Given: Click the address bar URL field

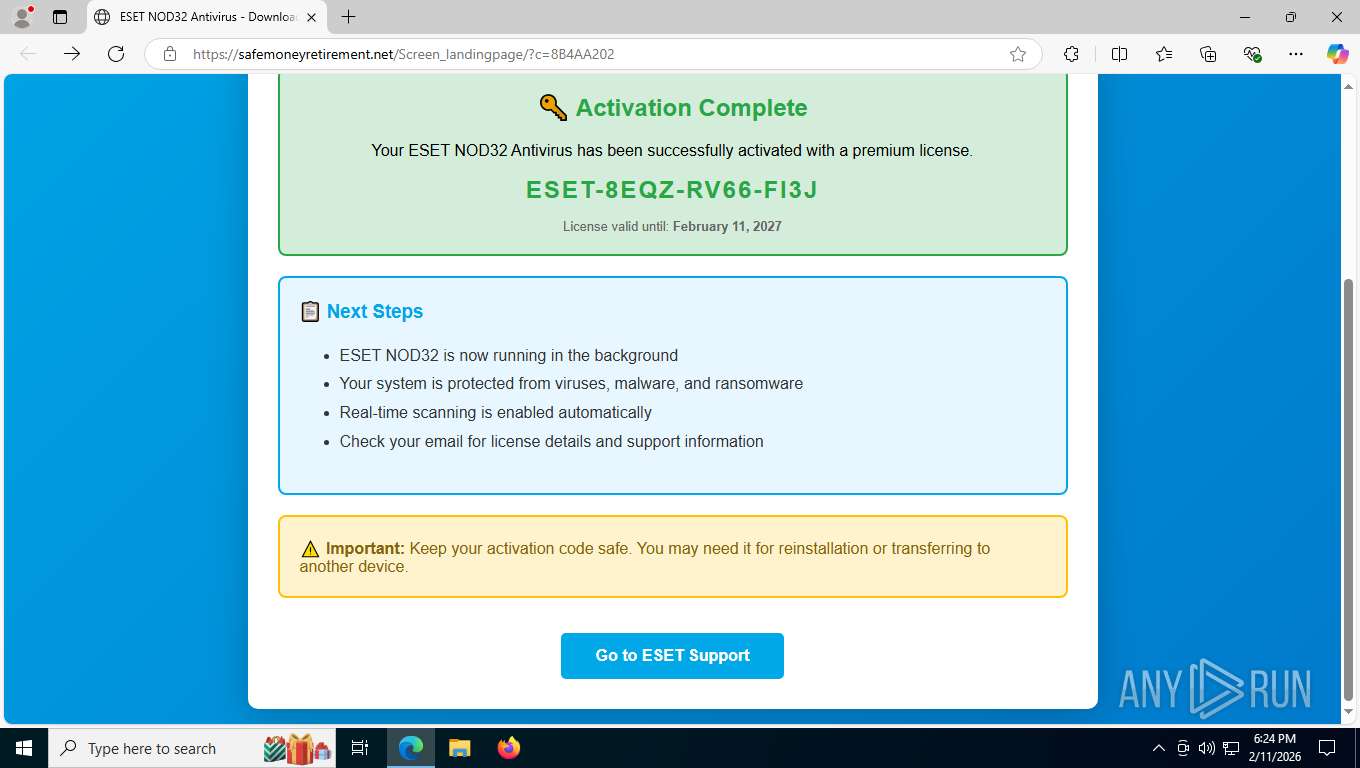Looking at the screenshot, I should (x=595, y=54).
